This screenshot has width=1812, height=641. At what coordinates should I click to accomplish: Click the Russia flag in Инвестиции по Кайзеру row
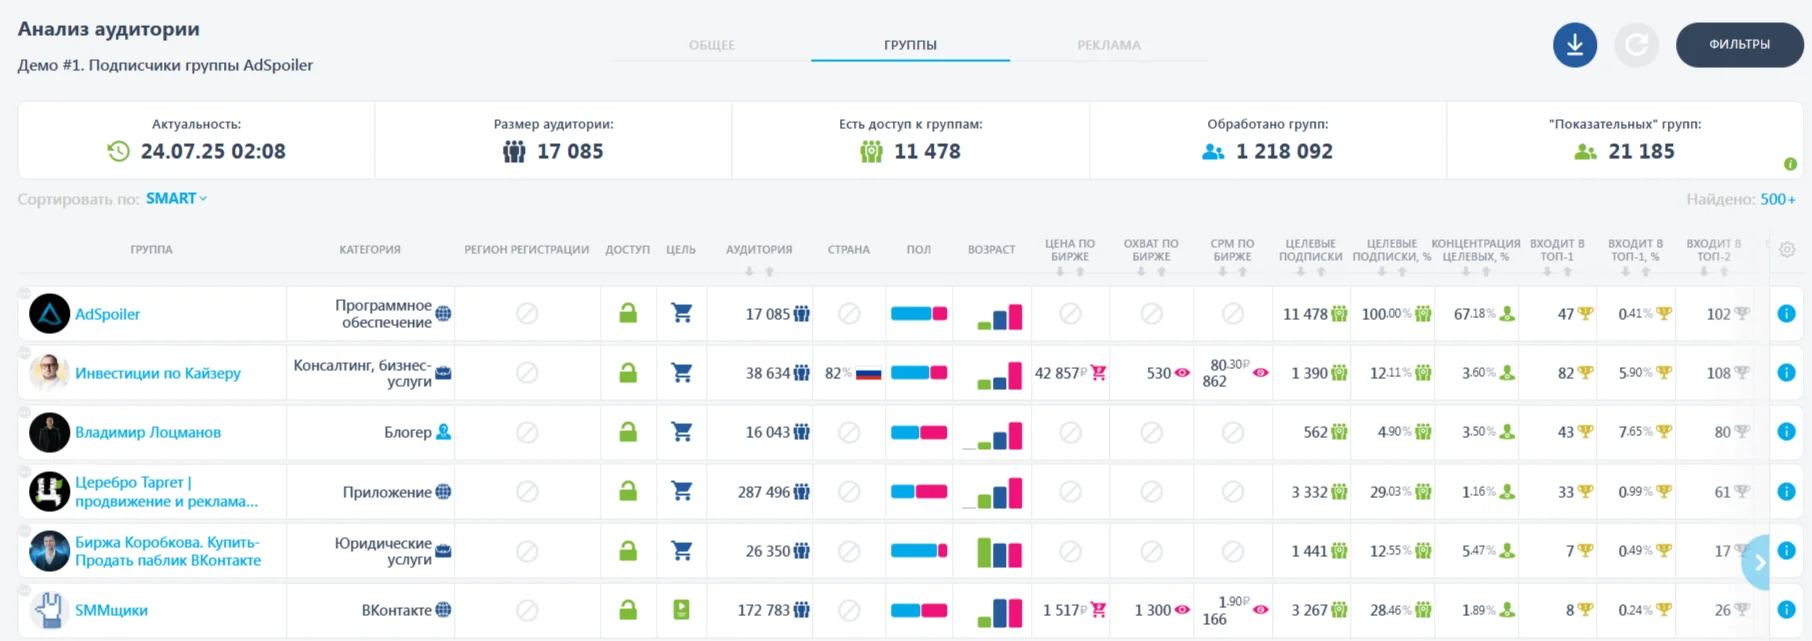coord(869,373)
